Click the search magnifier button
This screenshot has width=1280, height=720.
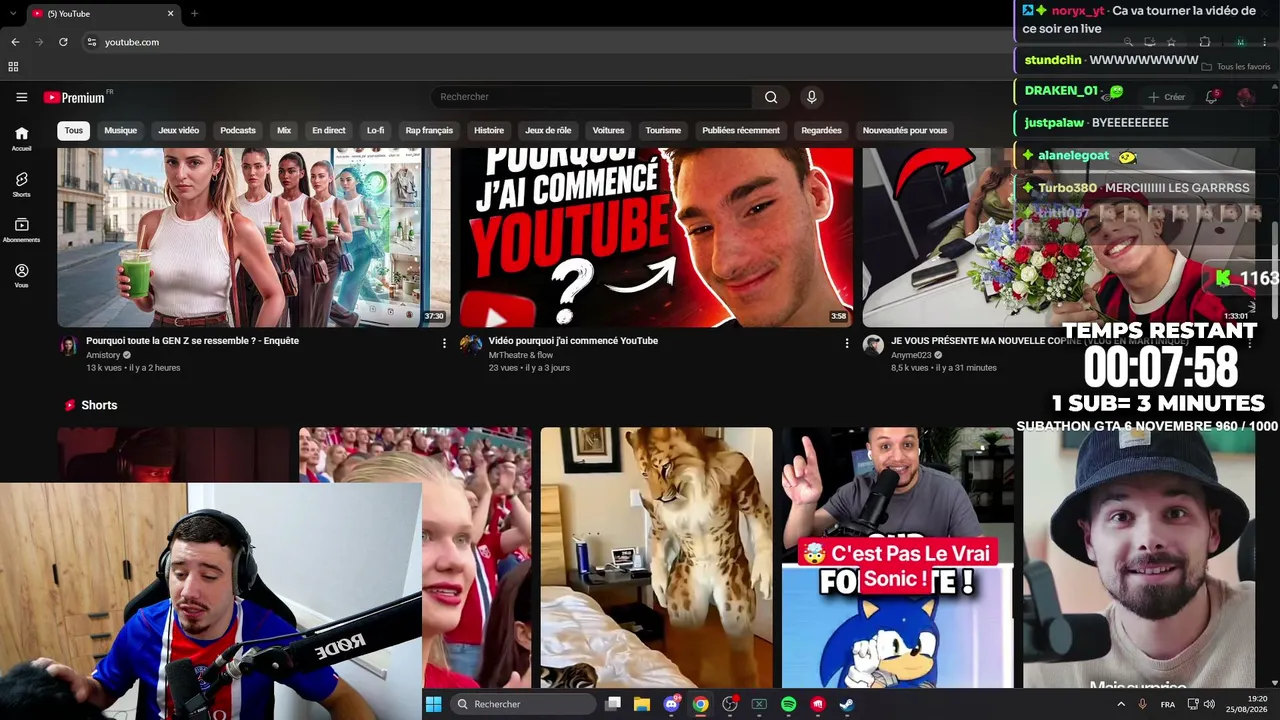[x=771, y=97]
